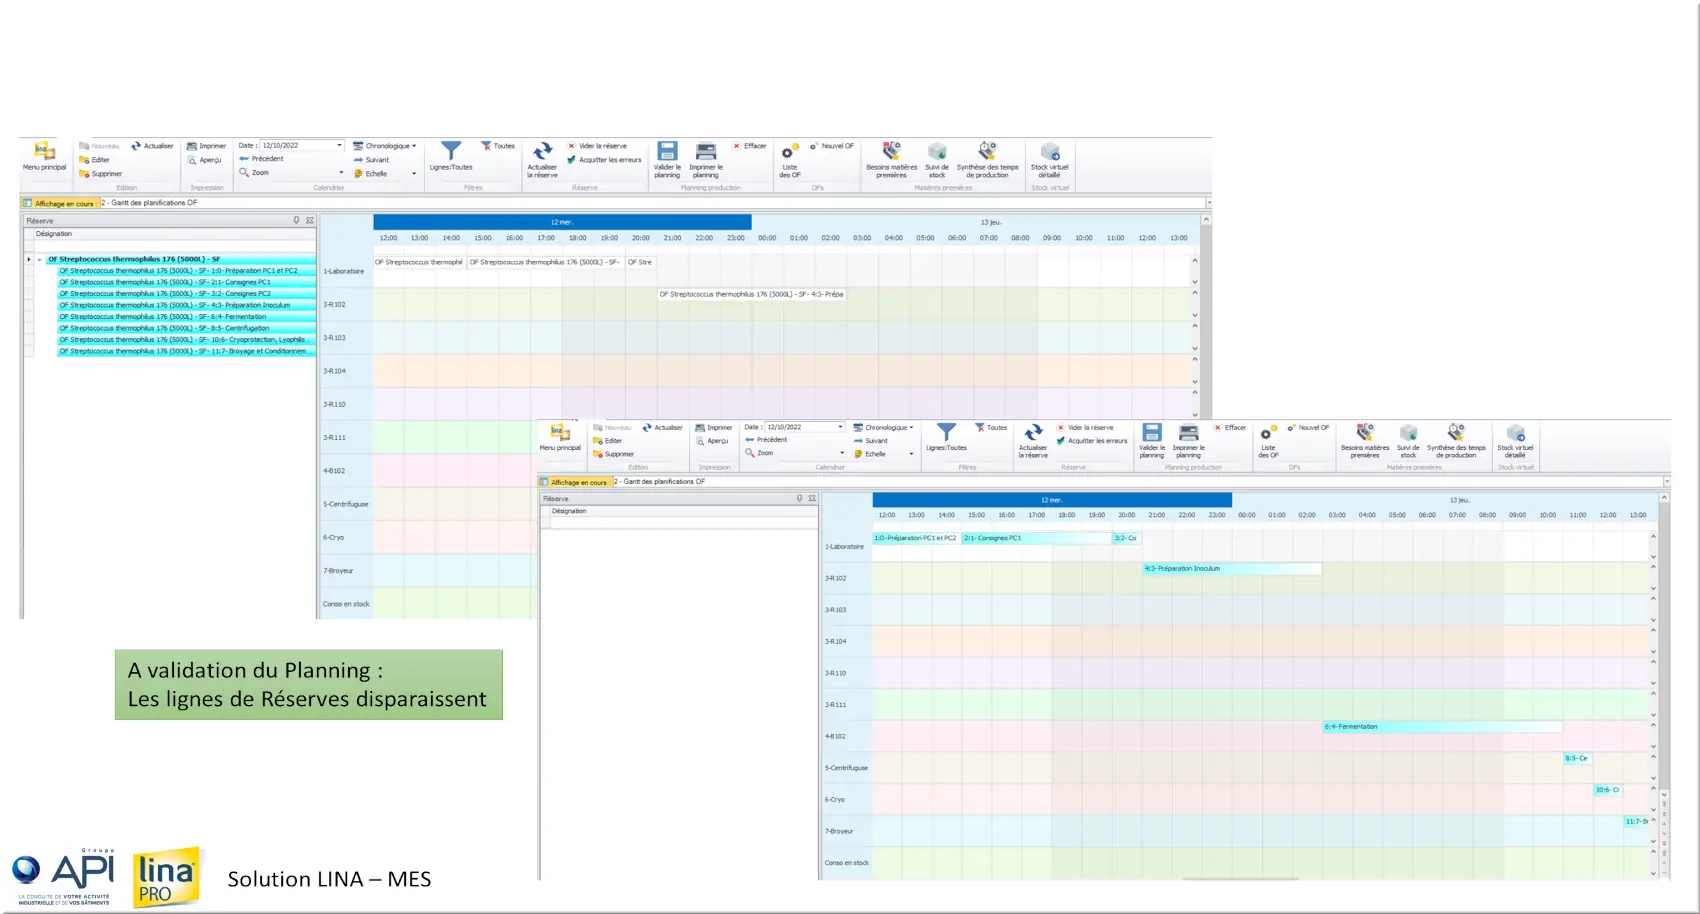
Task: Click Valider le planning in the back window
Action: (x=667, y=160)
